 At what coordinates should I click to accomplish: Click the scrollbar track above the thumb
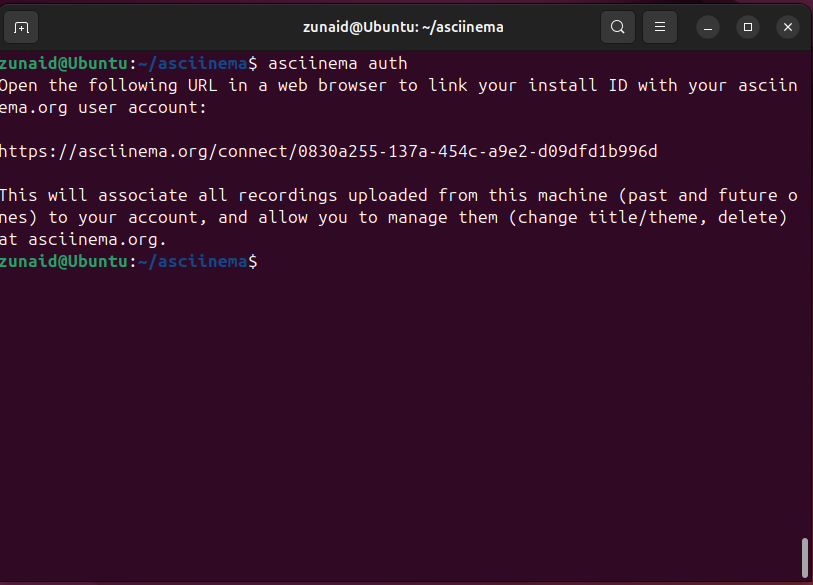tap(805, 300)
